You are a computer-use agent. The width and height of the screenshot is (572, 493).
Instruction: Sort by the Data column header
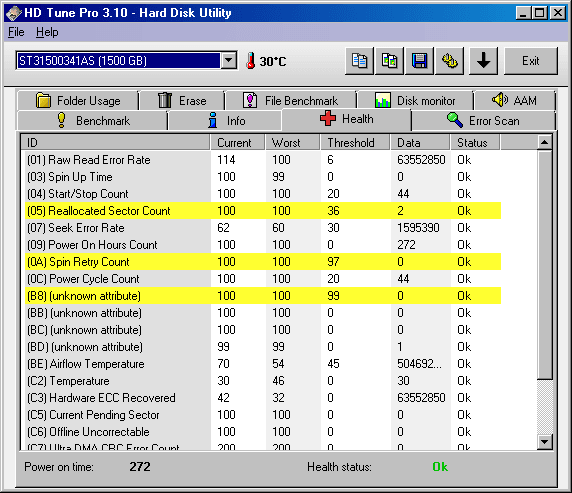420,143
